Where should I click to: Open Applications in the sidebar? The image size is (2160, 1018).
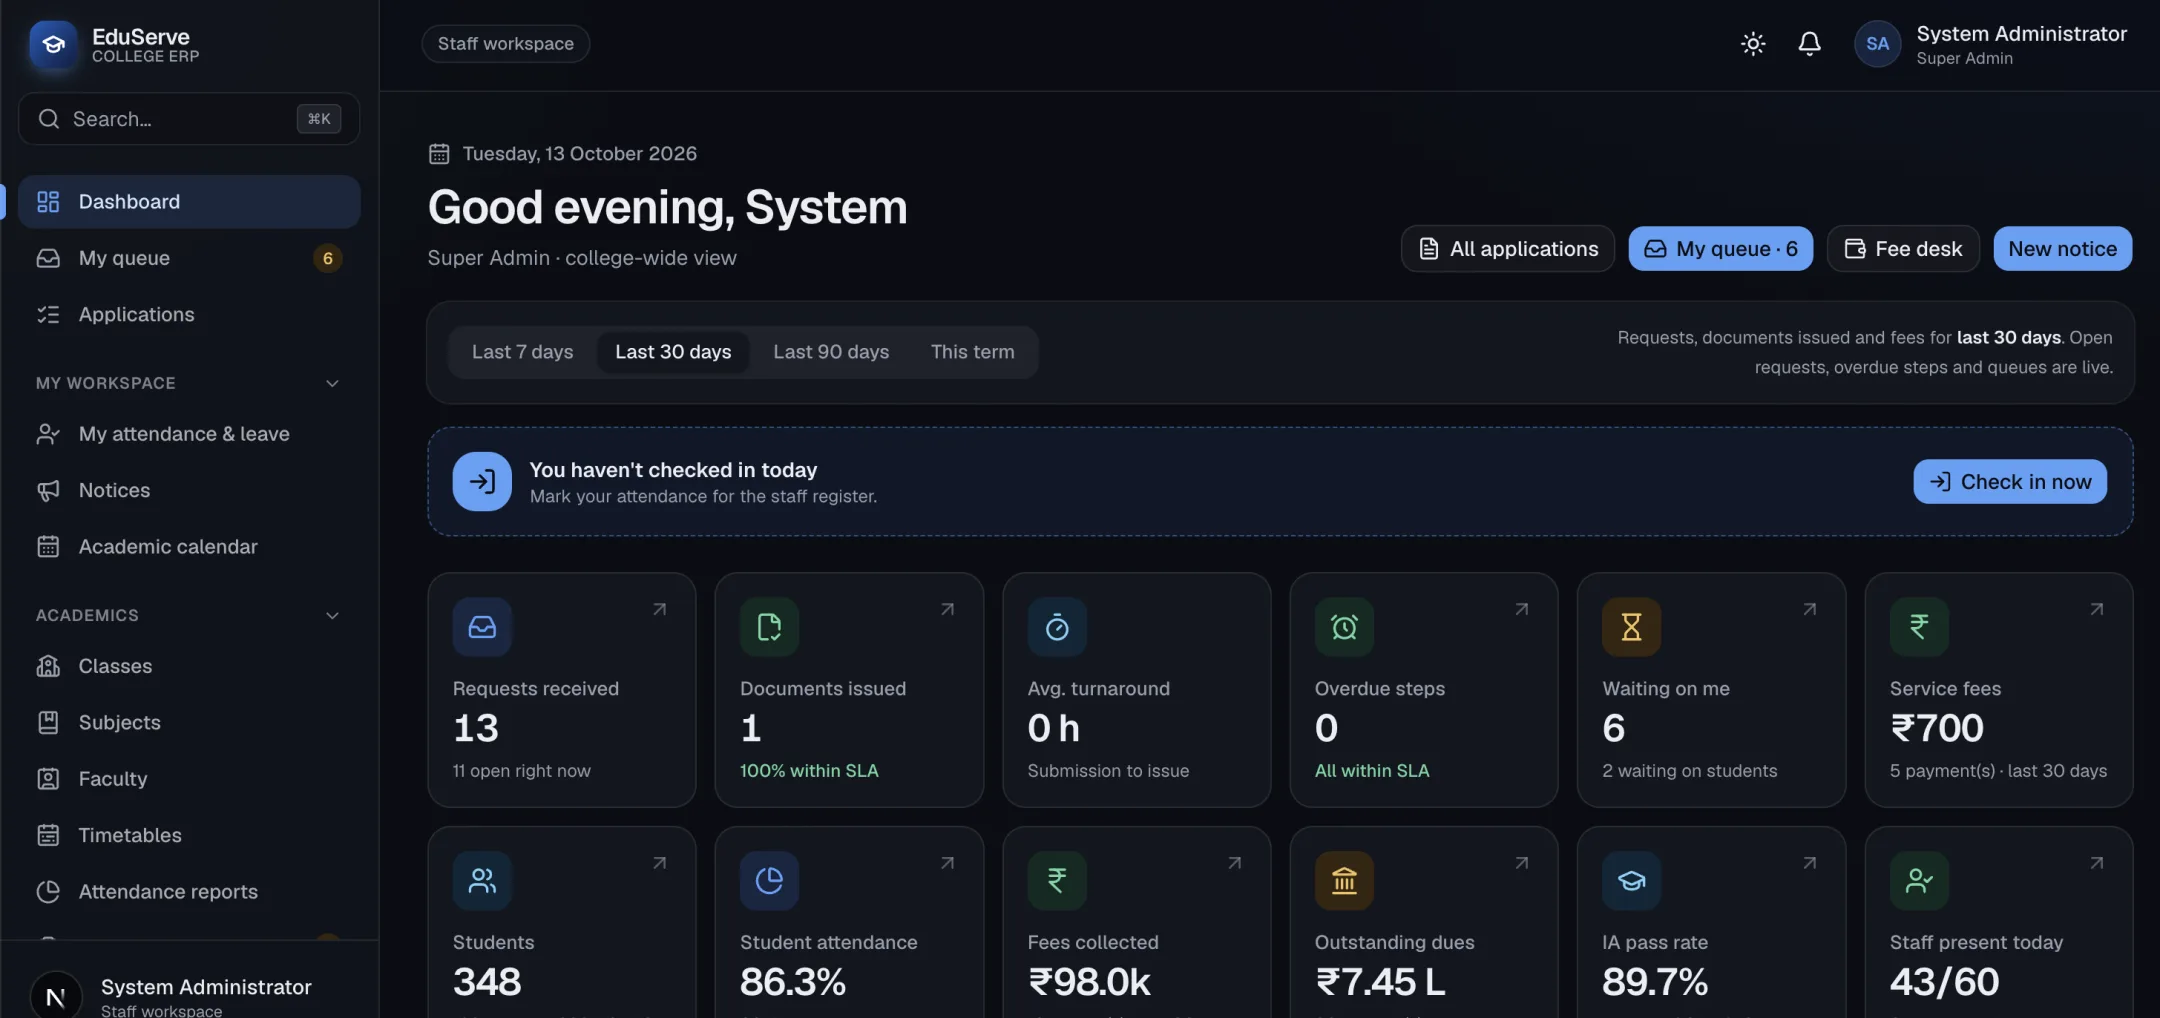pyautogui.click(x=189, y=315)
